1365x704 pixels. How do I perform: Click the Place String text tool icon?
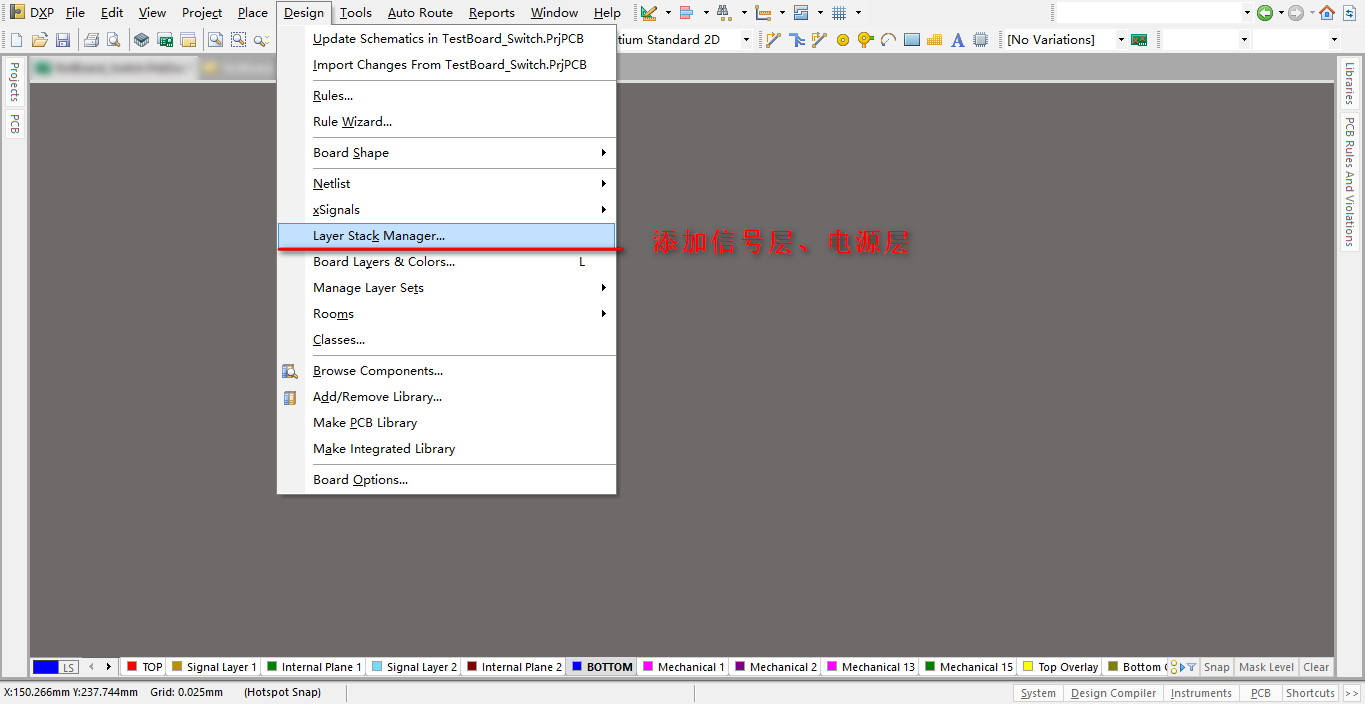pos(957,40)
